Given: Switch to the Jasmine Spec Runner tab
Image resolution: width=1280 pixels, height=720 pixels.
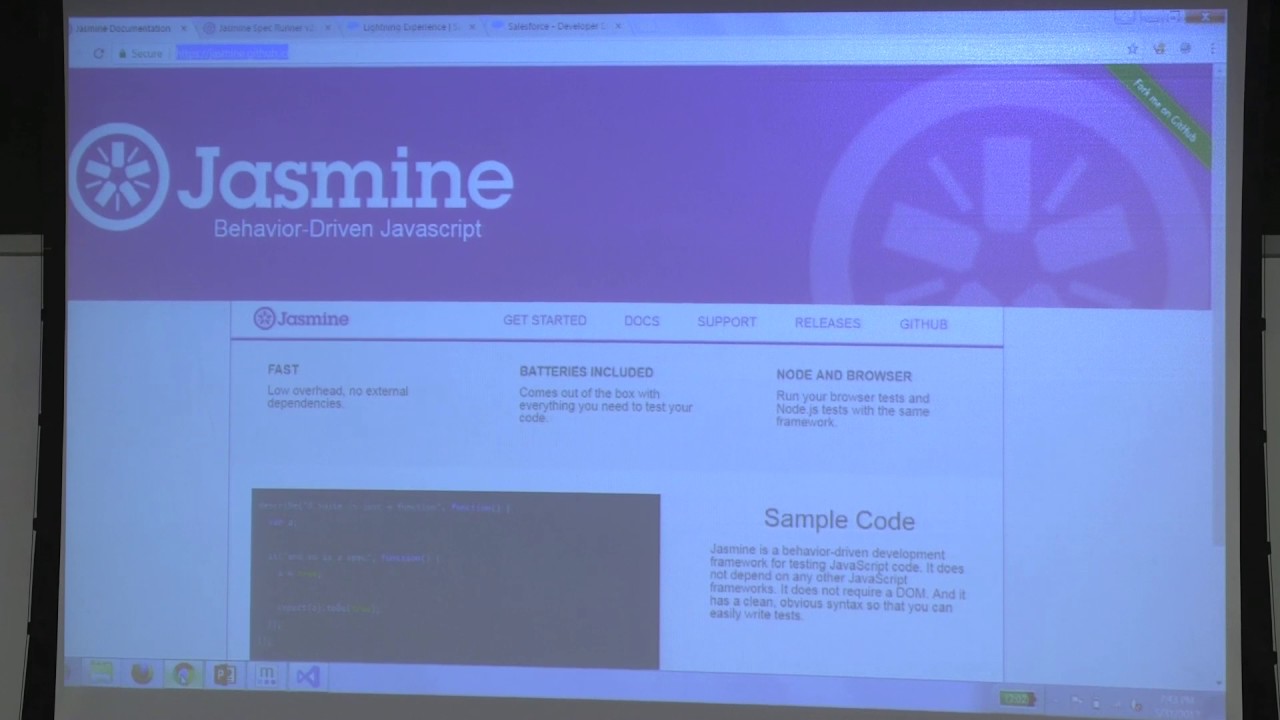Looking at the screenshot, I should pos(266,28).
